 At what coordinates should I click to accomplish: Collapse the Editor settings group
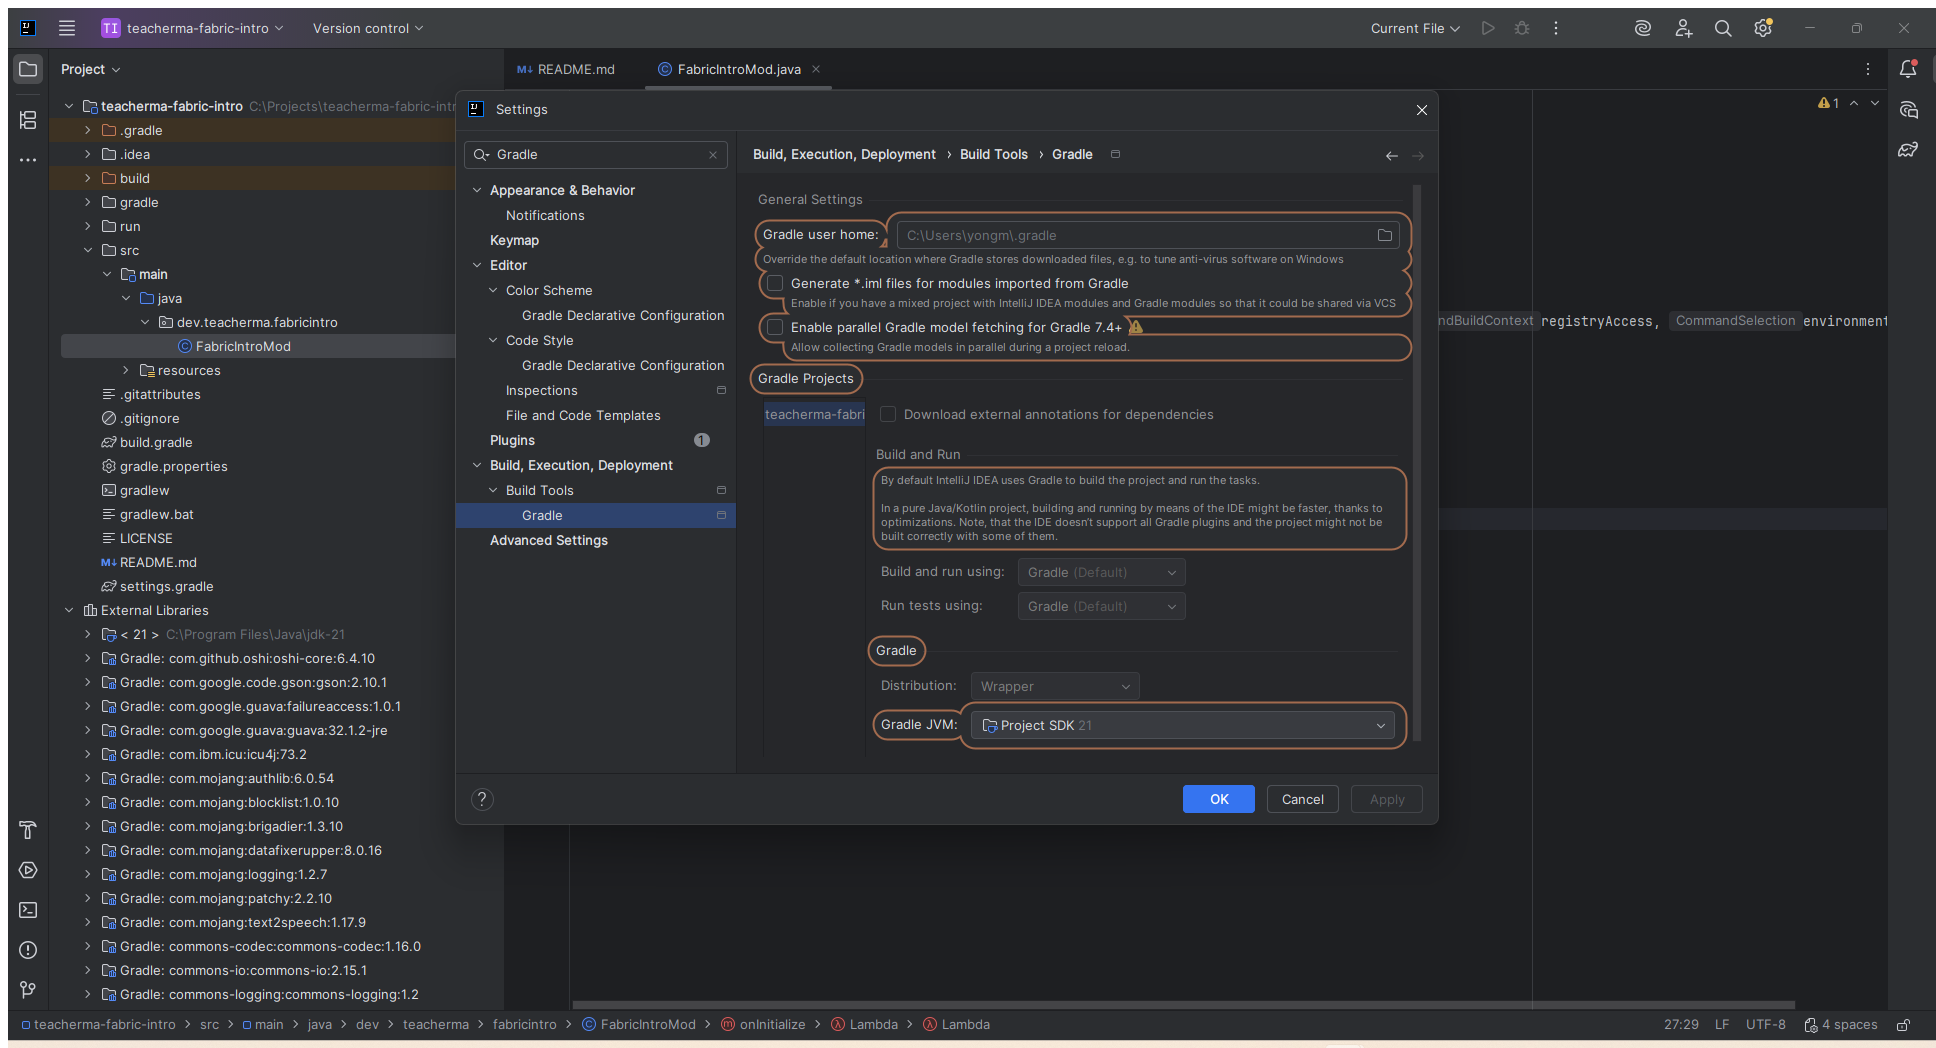pyautogui.click(x=477, y=265)
